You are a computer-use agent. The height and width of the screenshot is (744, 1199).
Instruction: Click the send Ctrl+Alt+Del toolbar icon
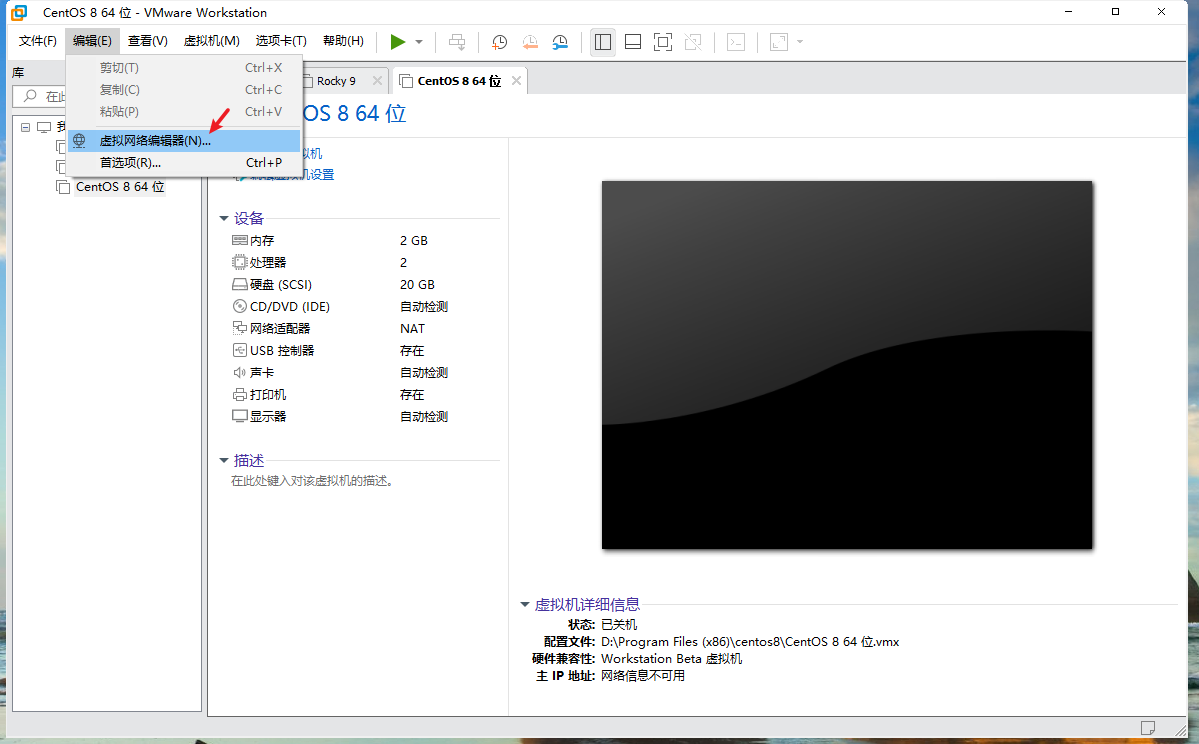click(x=457, y=42)
